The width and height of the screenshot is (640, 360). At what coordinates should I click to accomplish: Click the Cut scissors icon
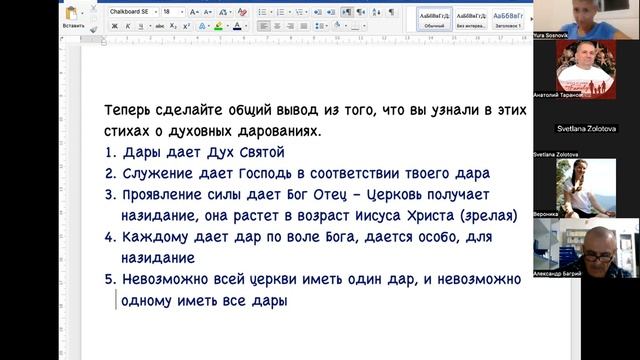point(94,8)
